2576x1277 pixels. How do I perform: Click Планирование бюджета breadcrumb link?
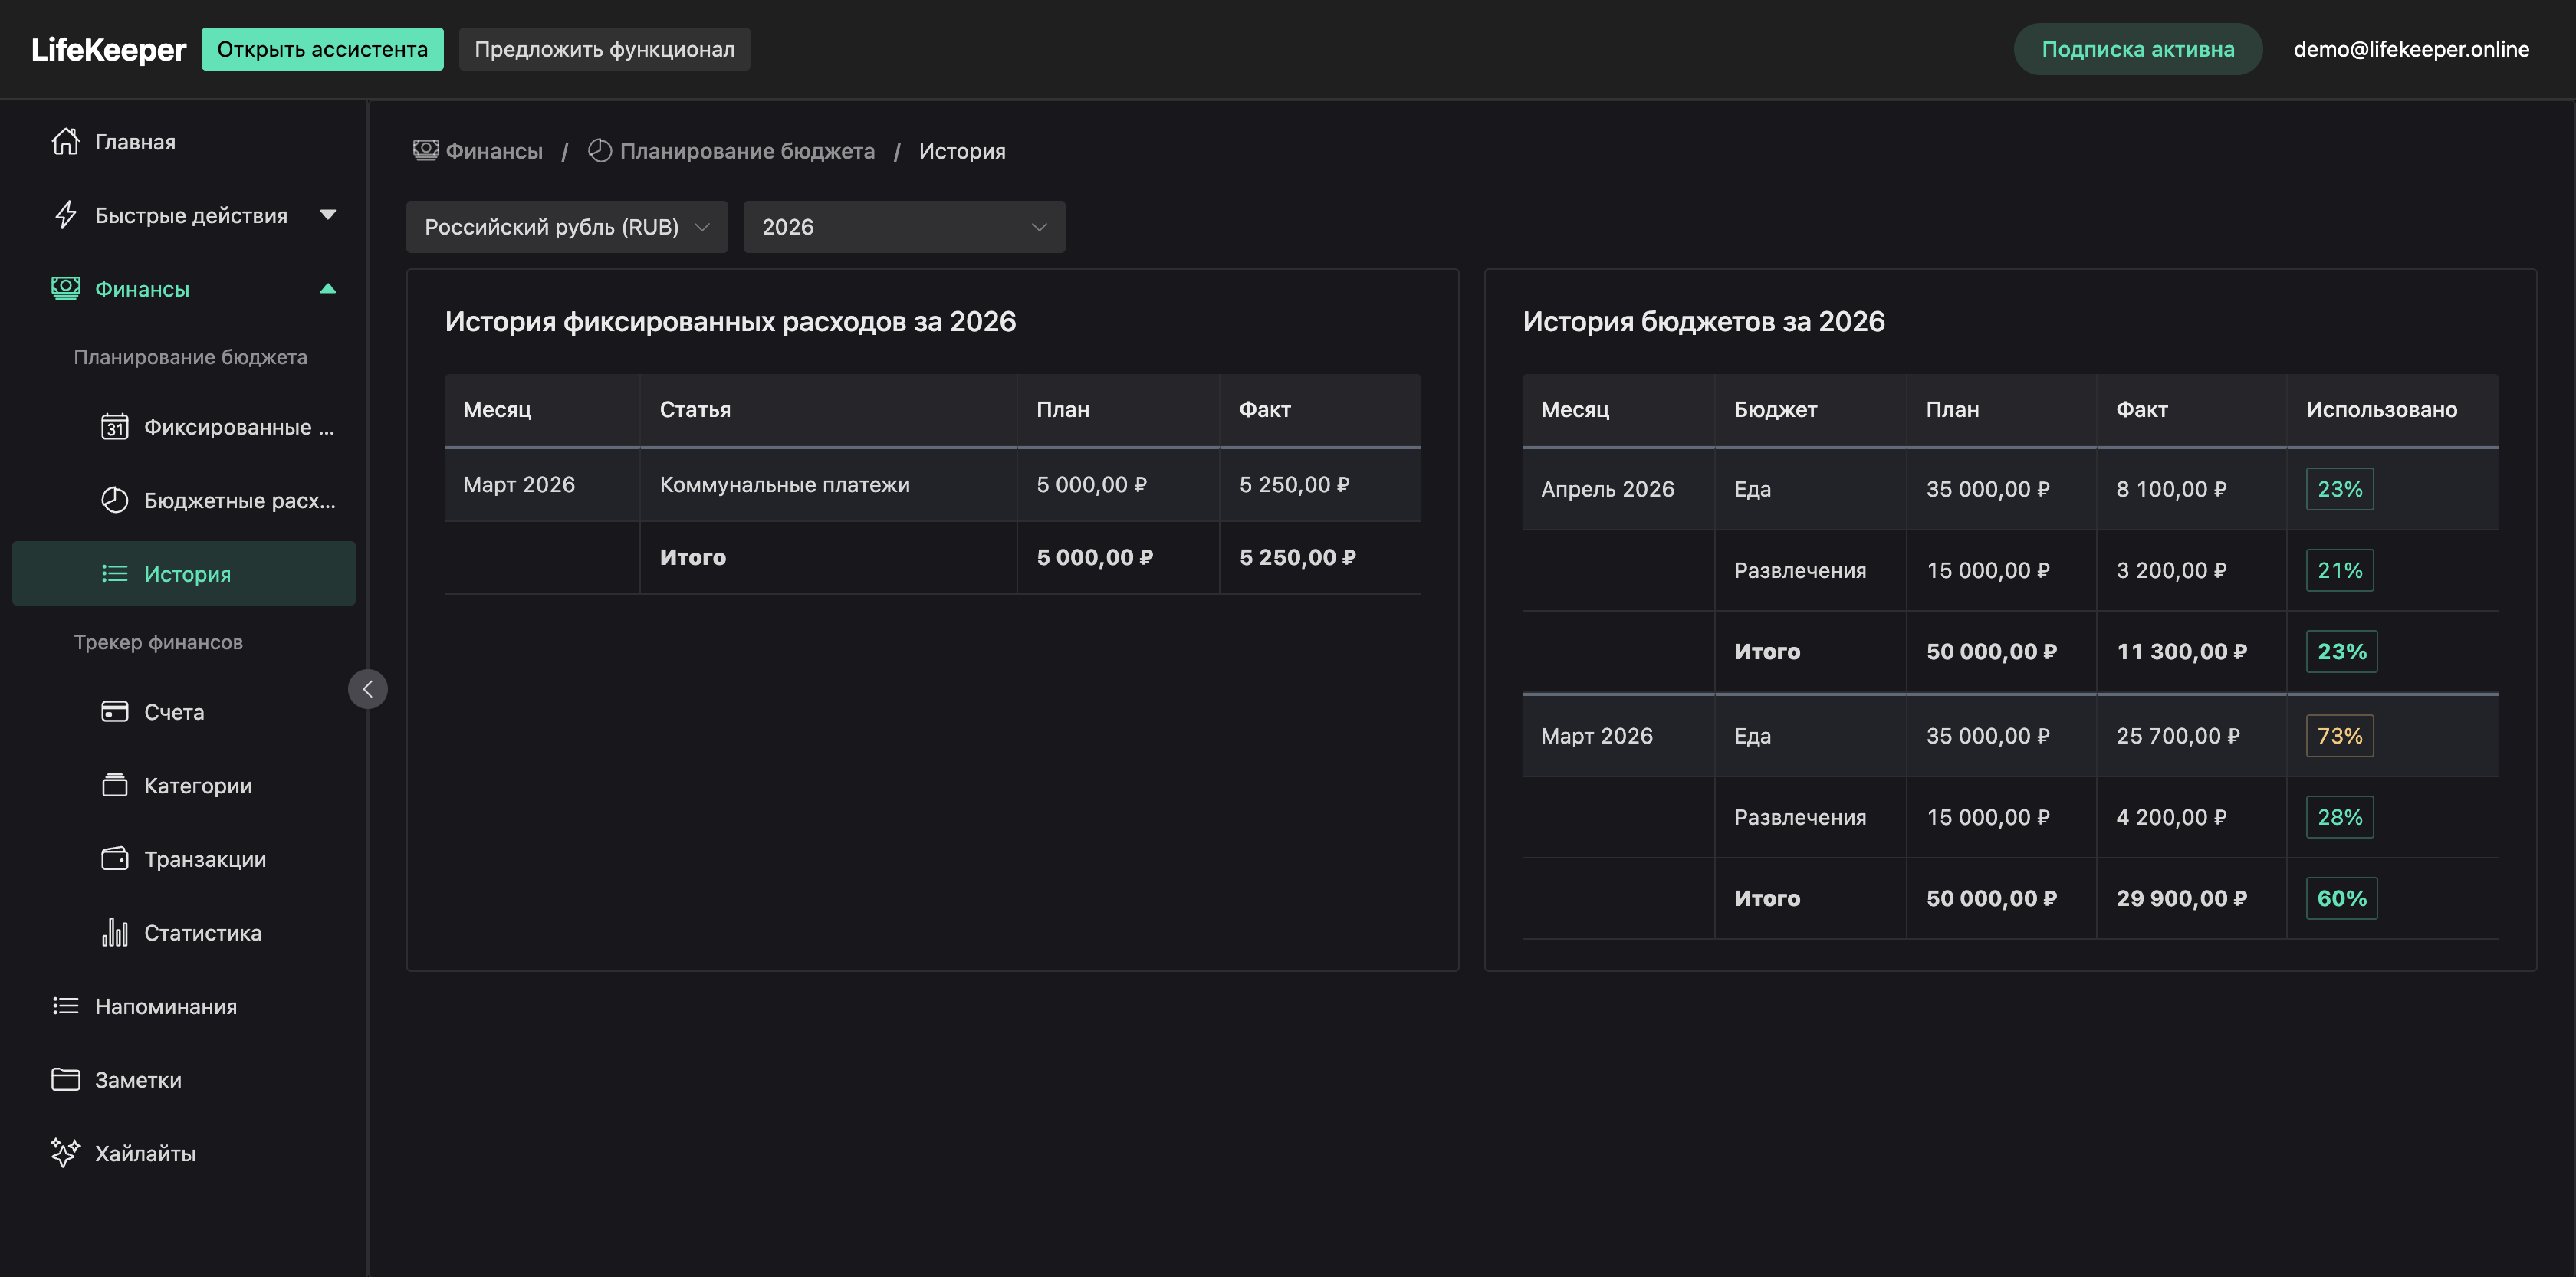[x=746, y=151]
